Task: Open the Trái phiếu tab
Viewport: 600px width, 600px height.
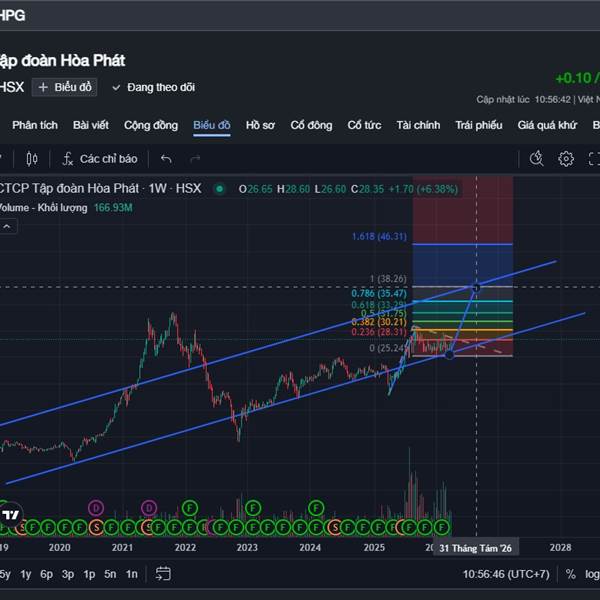Action: click(479, 125)
